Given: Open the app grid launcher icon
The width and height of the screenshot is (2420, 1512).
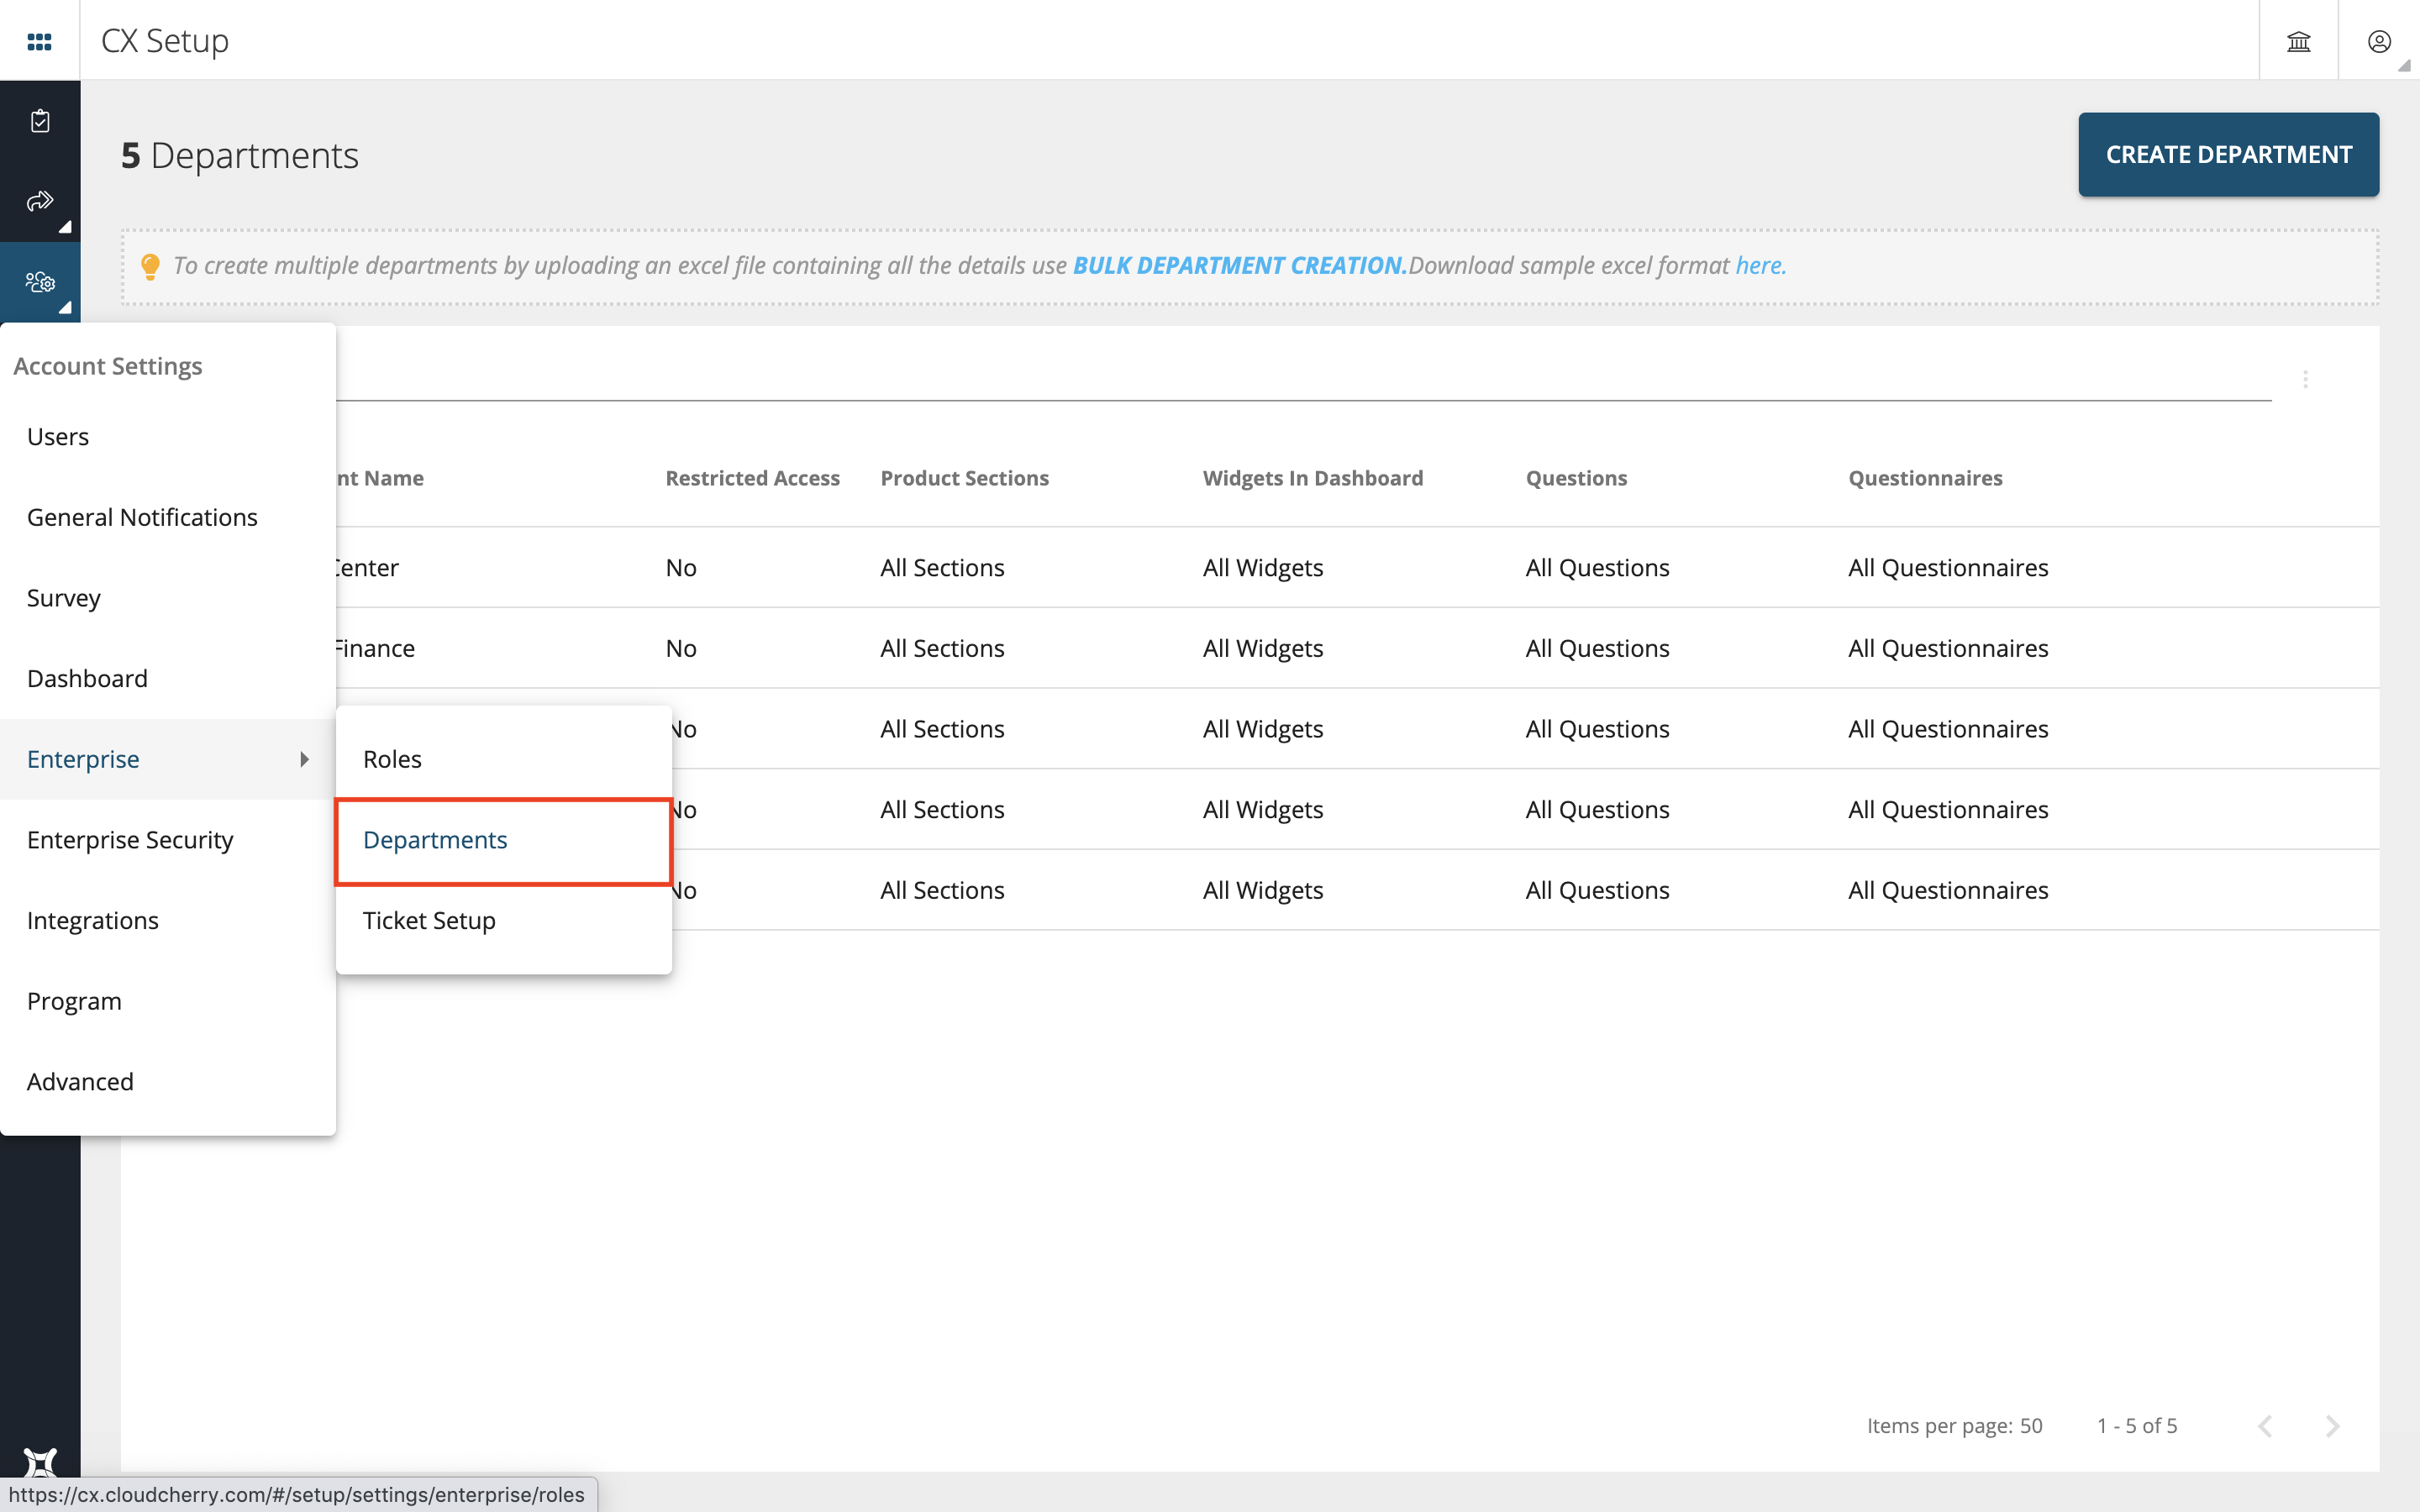Looking at the screenshot, I should 39,41.
